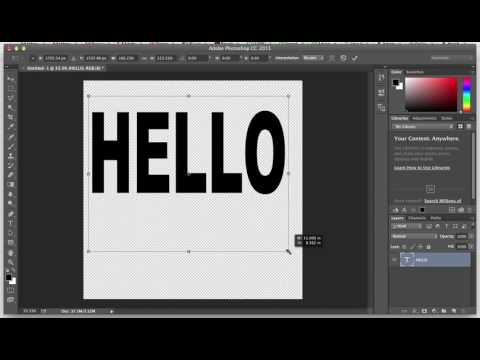480x360 pixels.
Task: Click the delete layer trash icon
Action: (x=463, y=311)
